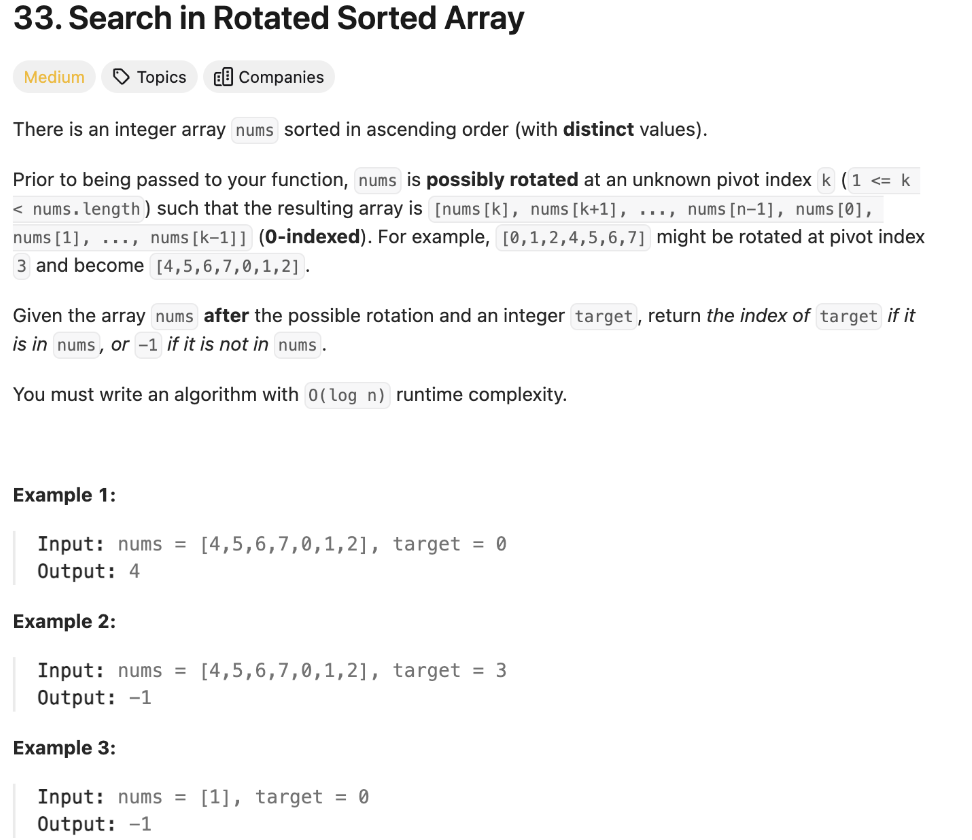
Task: Click the target code token in the problem statement
Action: pyautogui.click(x=603, y=316)
